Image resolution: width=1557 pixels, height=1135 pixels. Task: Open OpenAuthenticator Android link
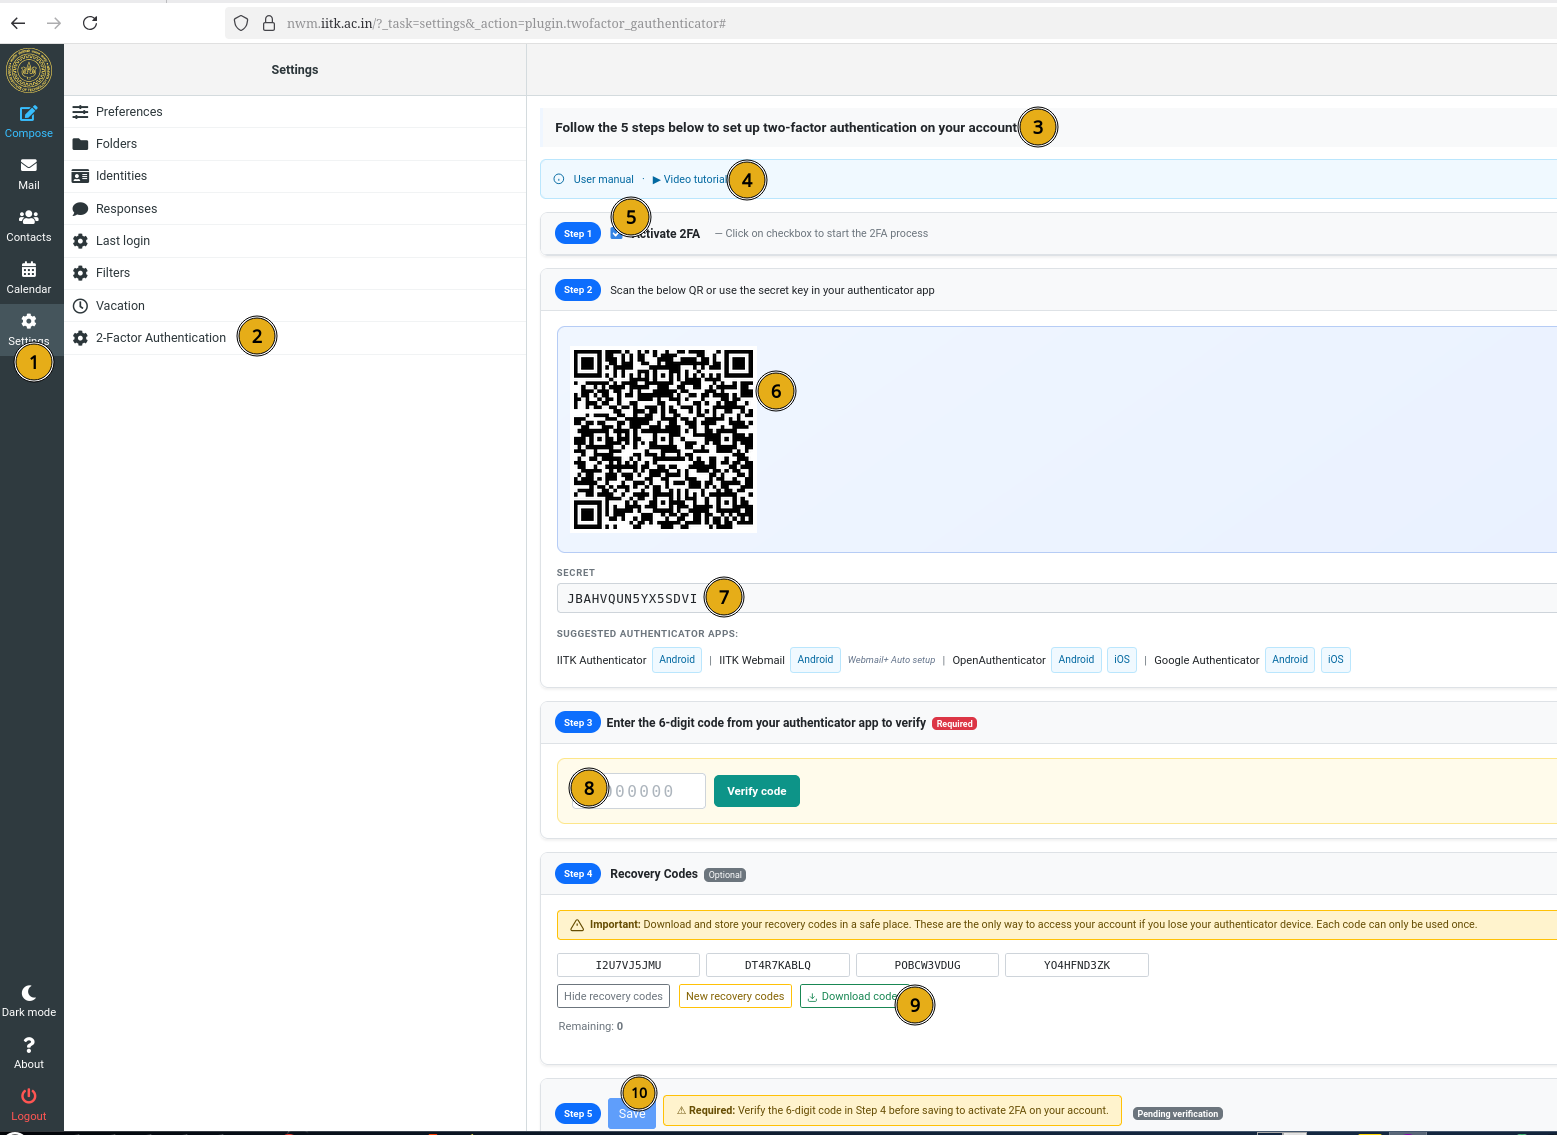tap(1076, 660)
